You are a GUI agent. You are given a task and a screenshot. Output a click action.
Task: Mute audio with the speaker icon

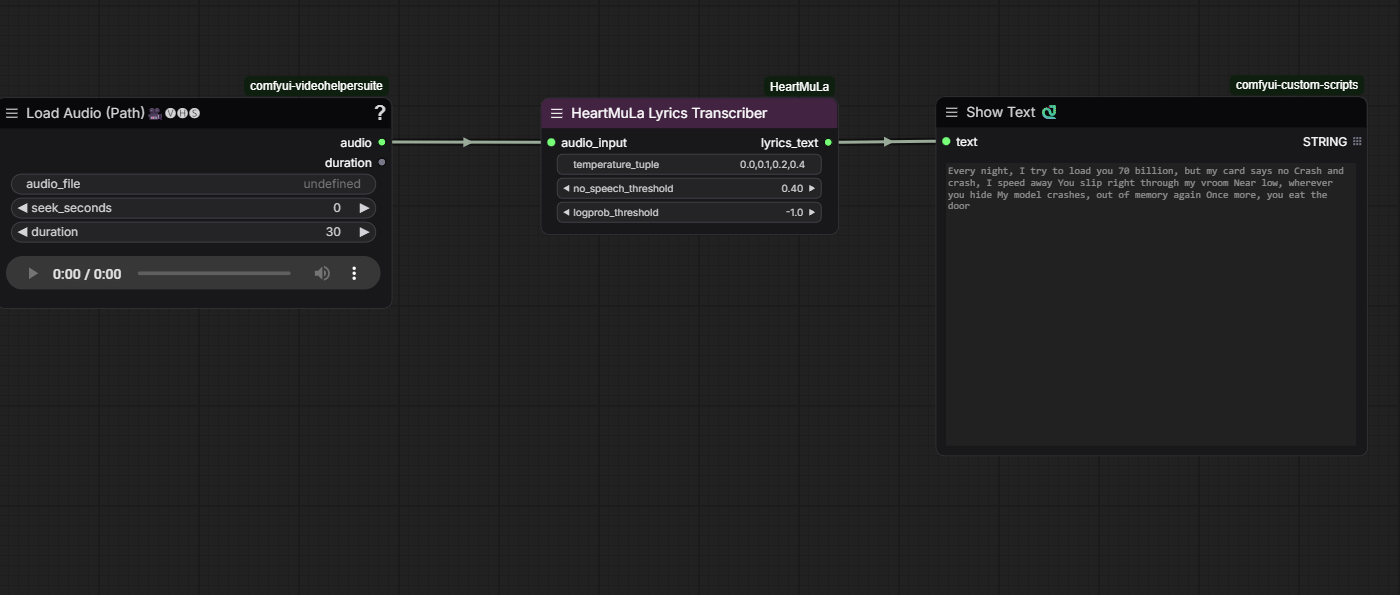[322, 273]
